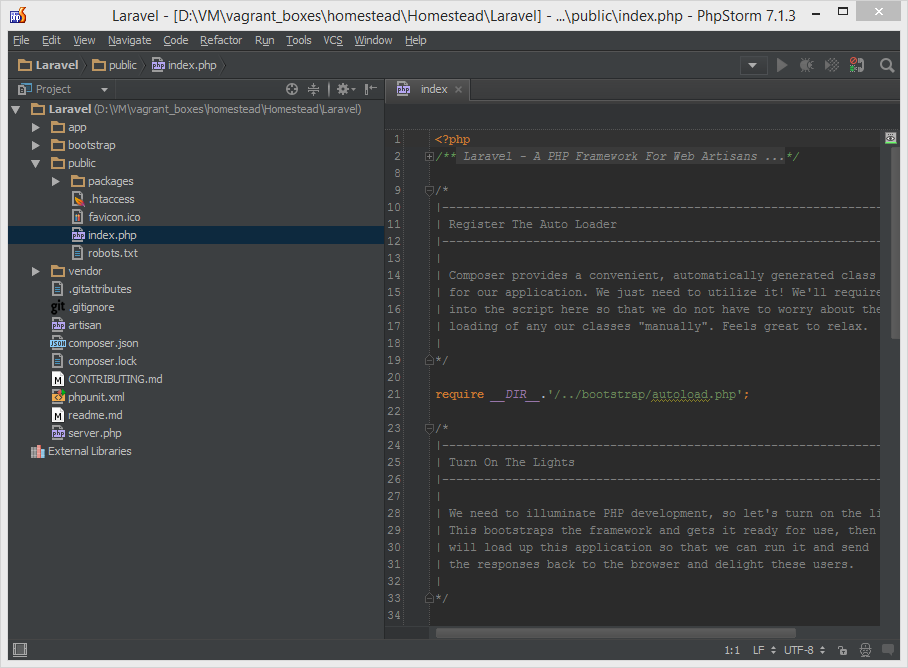Open the Navigate menu
Viewport: 908px width, 668px height.
pyautogui.click(x=130, y=41)
